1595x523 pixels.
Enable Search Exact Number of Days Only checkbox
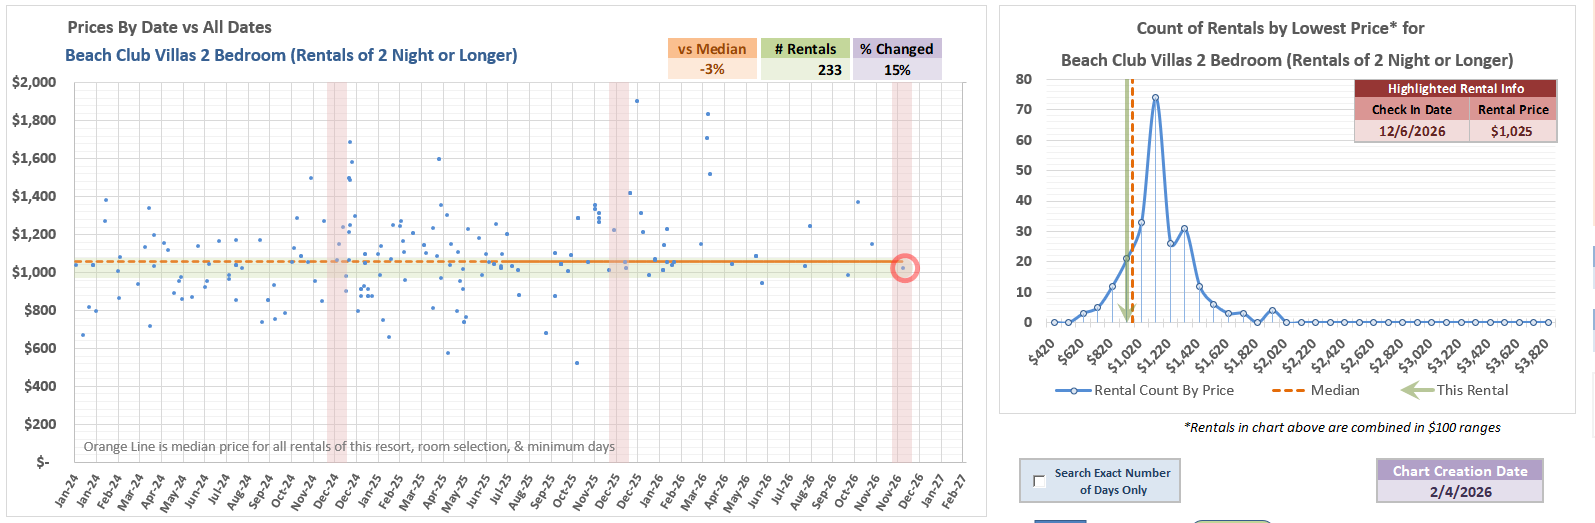[1039, 482]
